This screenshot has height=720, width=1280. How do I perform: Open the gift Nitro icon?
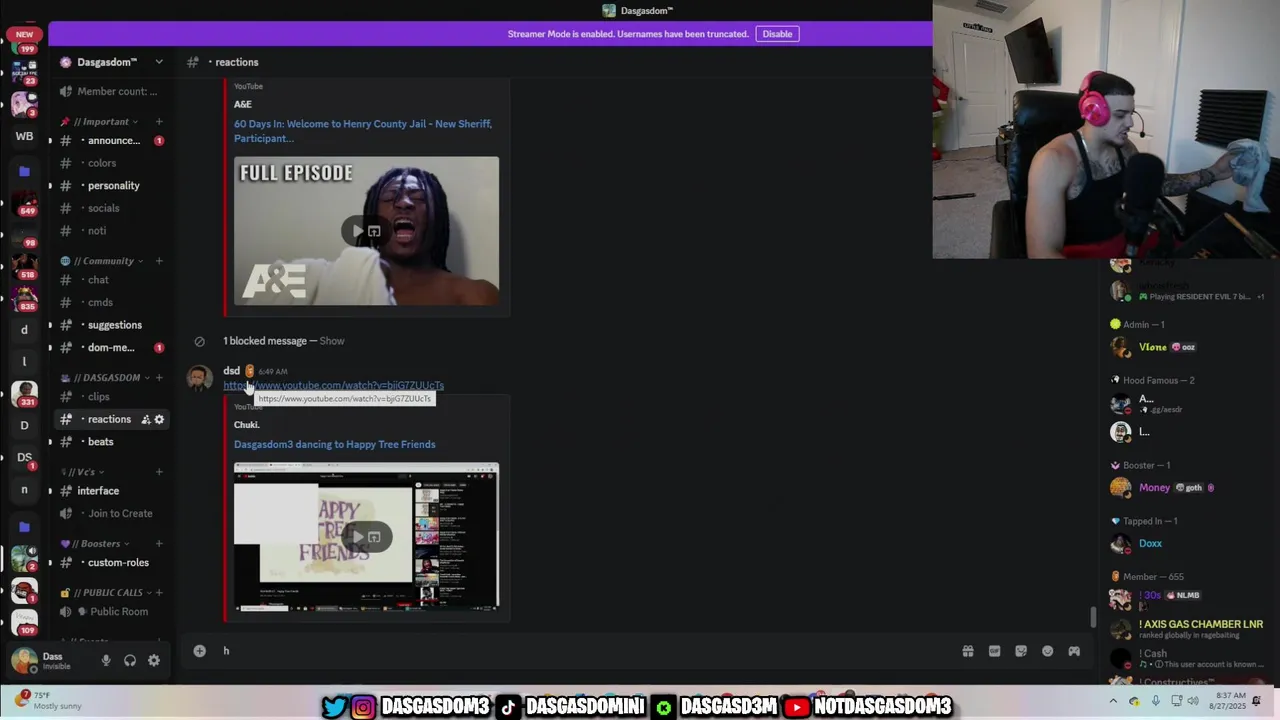coord(968,651)
